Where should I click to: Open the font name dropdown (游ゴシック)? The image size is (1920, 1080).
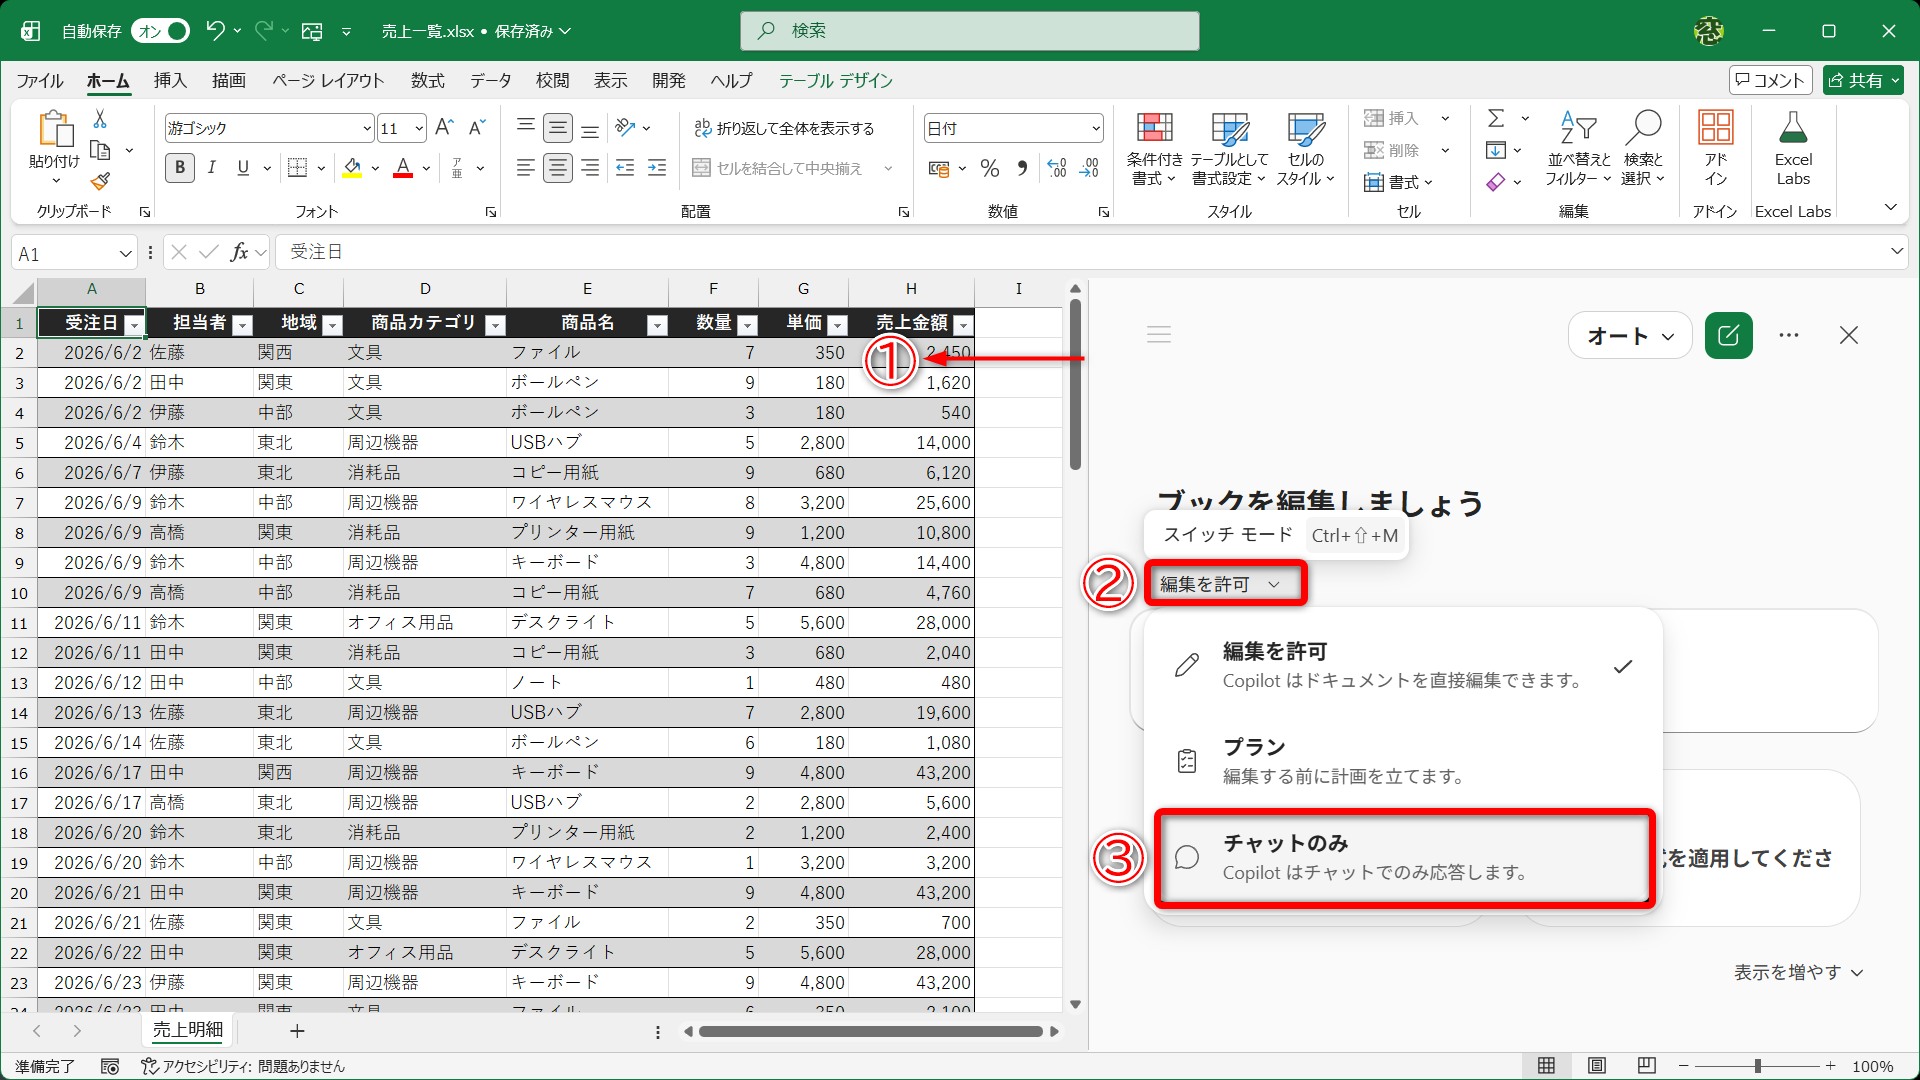point(367,128)
